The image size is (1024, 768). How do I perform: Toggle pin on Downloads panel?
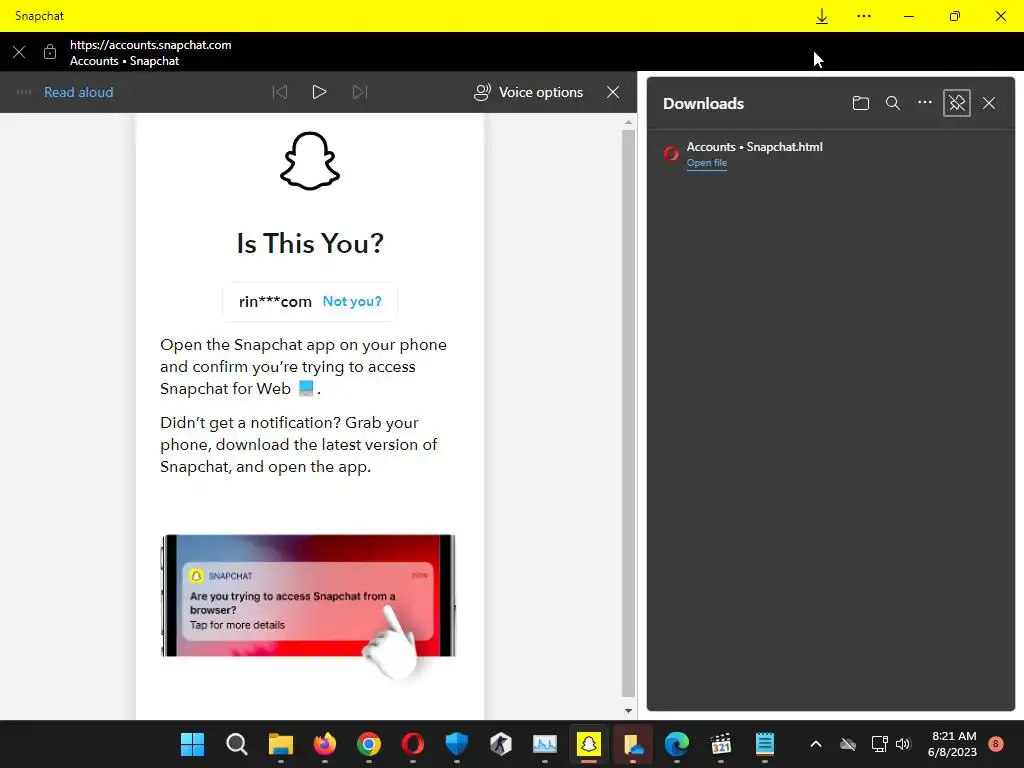point(957,103)
